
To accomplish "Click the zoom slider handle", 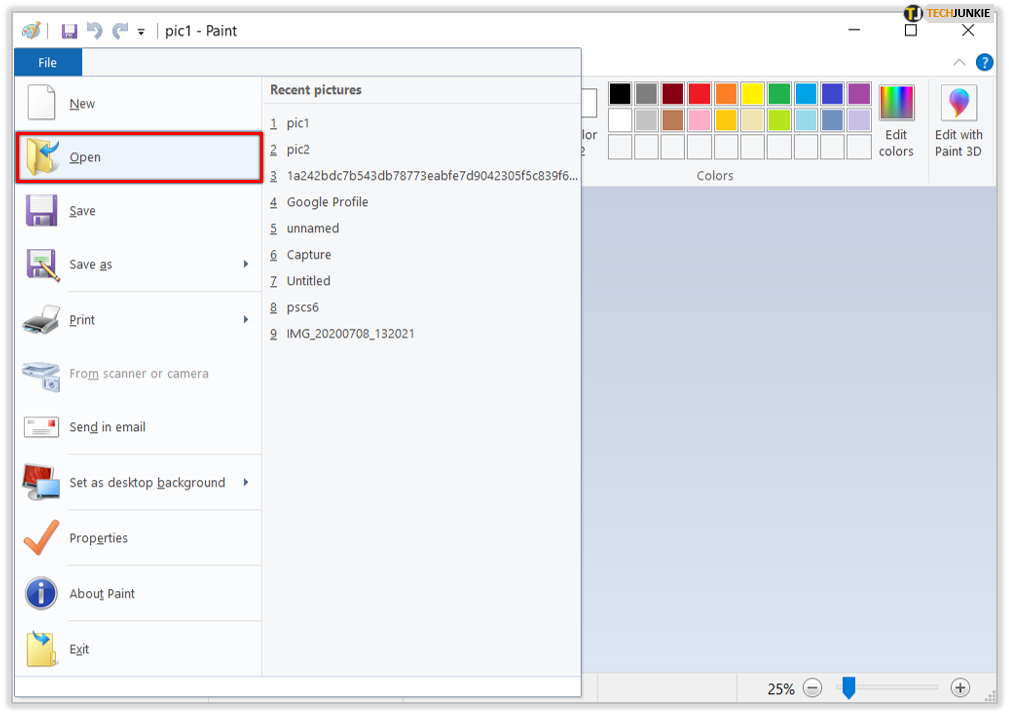I will [849, 687].
